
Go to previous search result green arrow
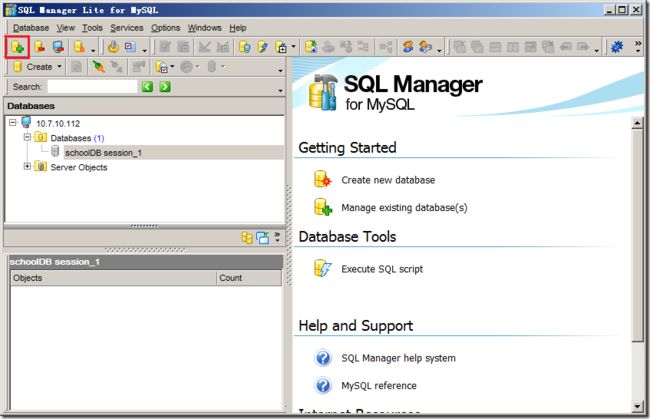pos(148,87)
